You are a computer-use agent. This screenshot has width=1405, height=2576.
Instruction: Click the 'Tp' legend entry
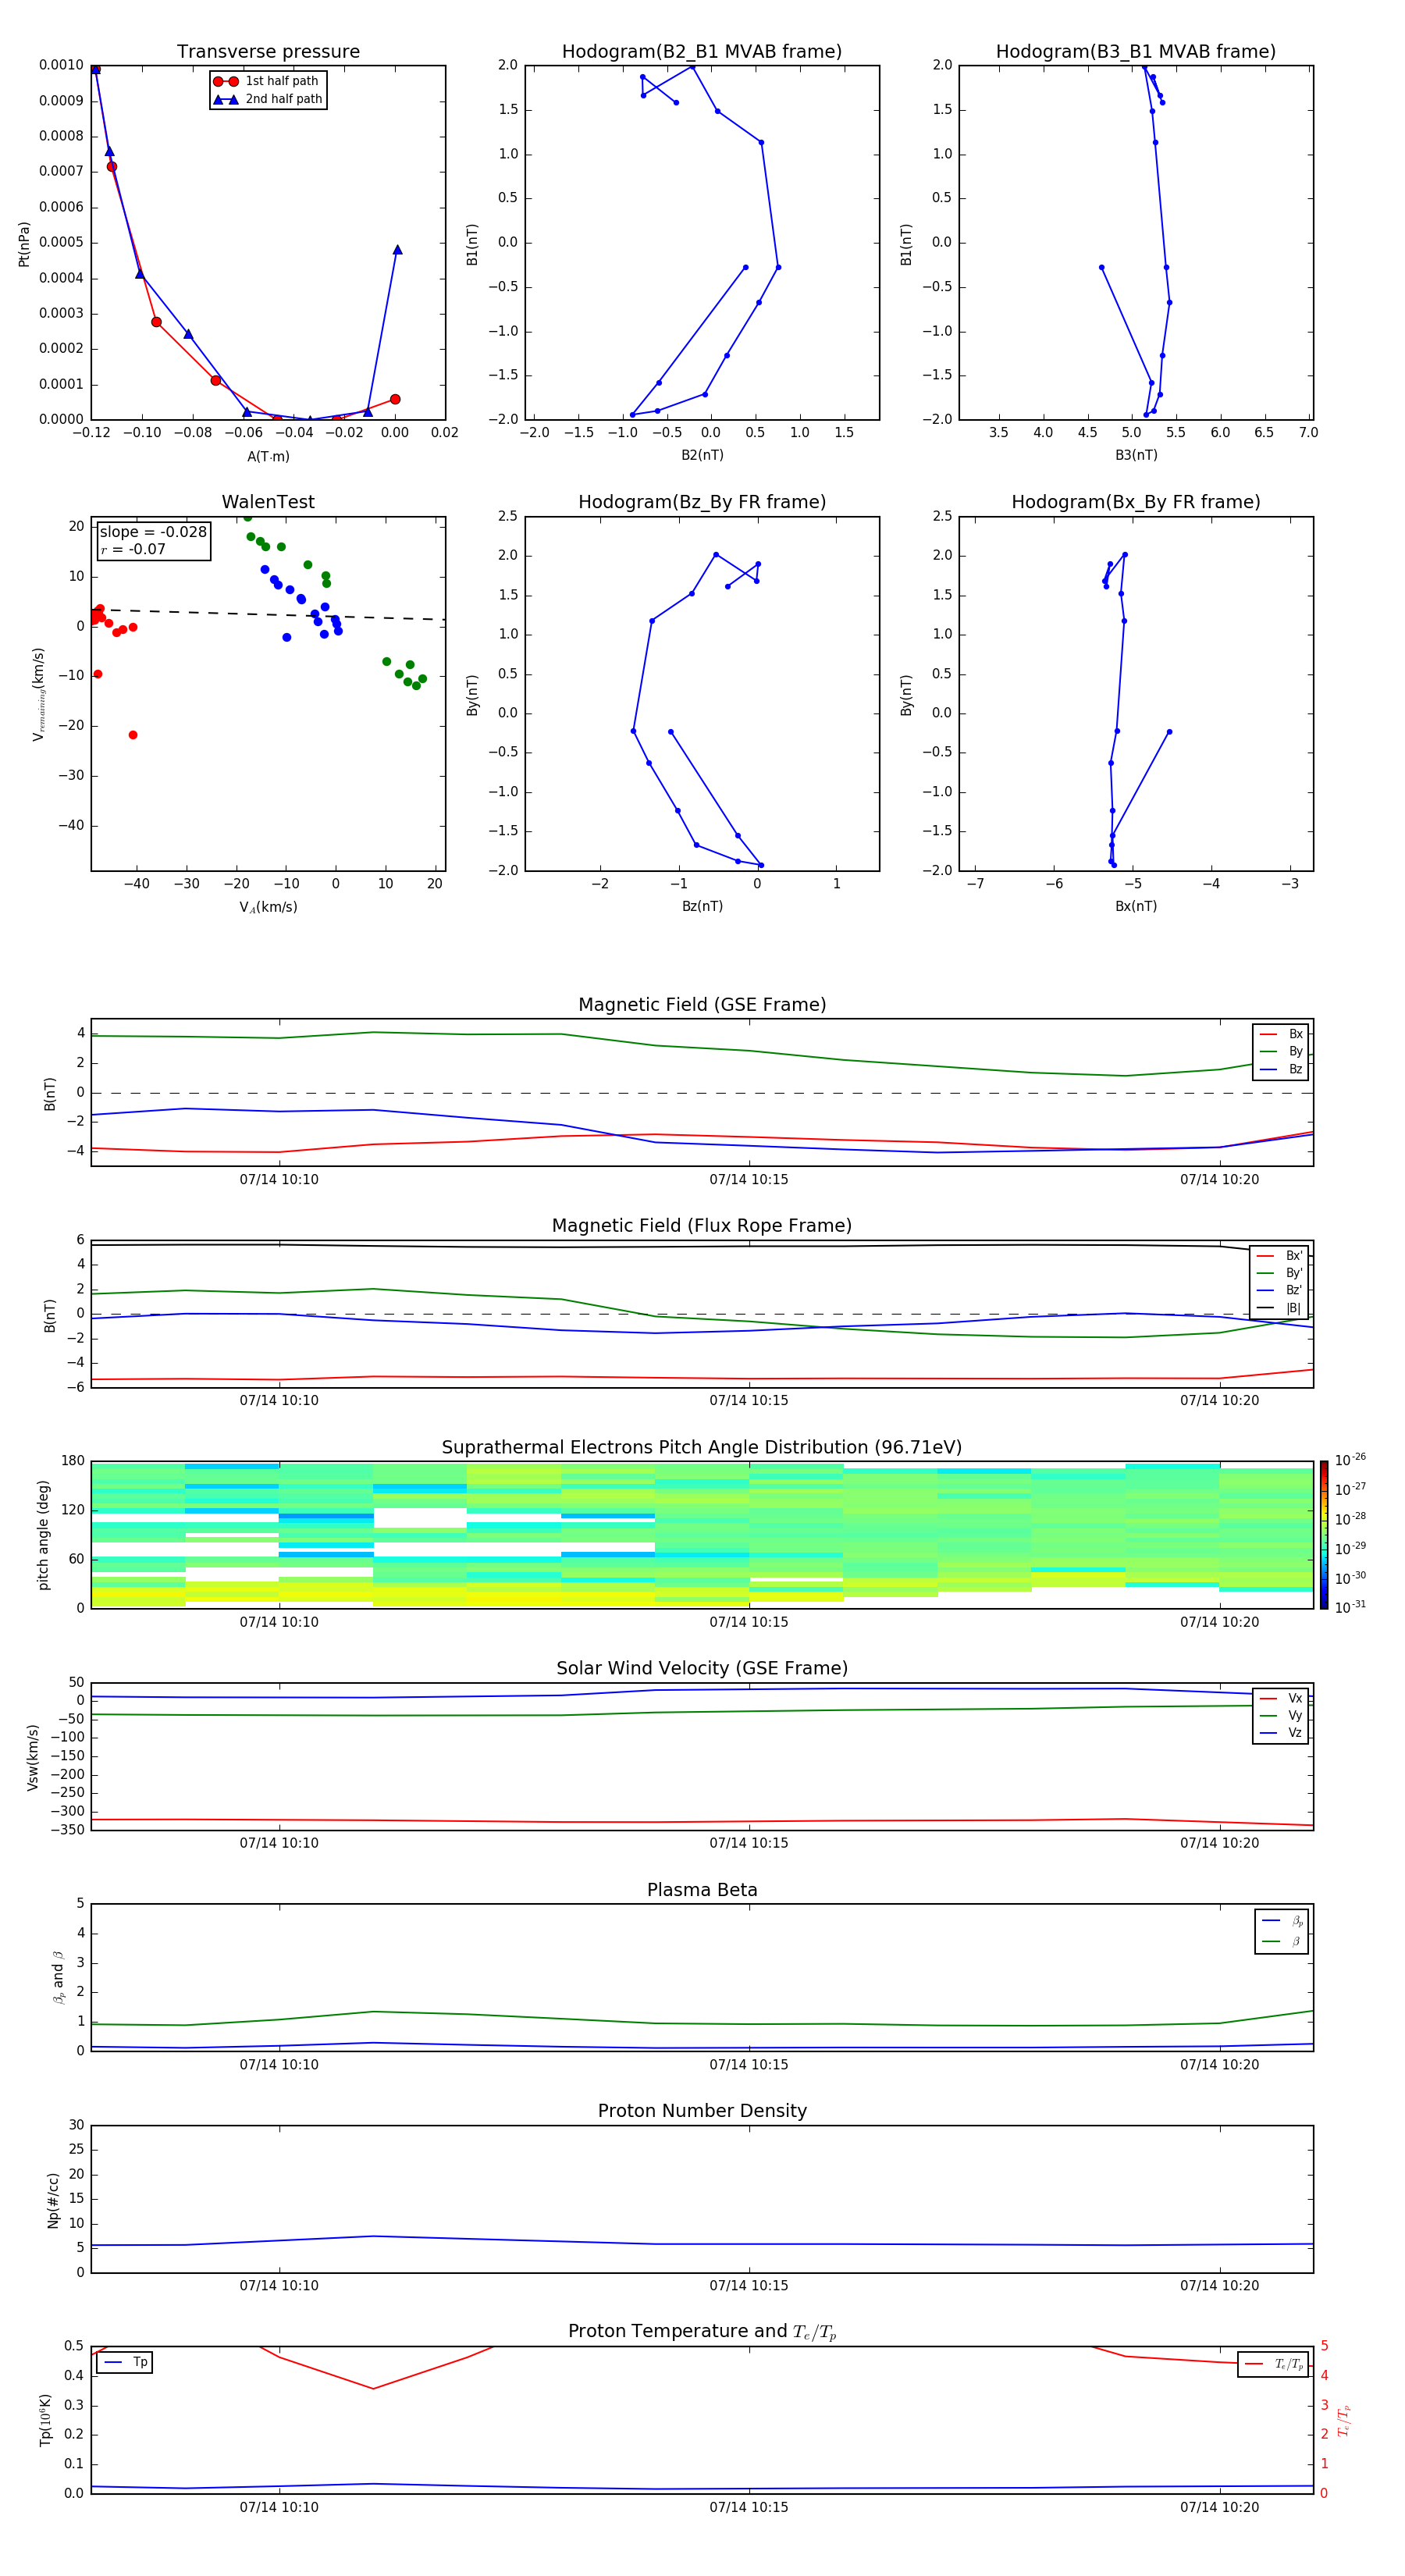point(126,2362)
